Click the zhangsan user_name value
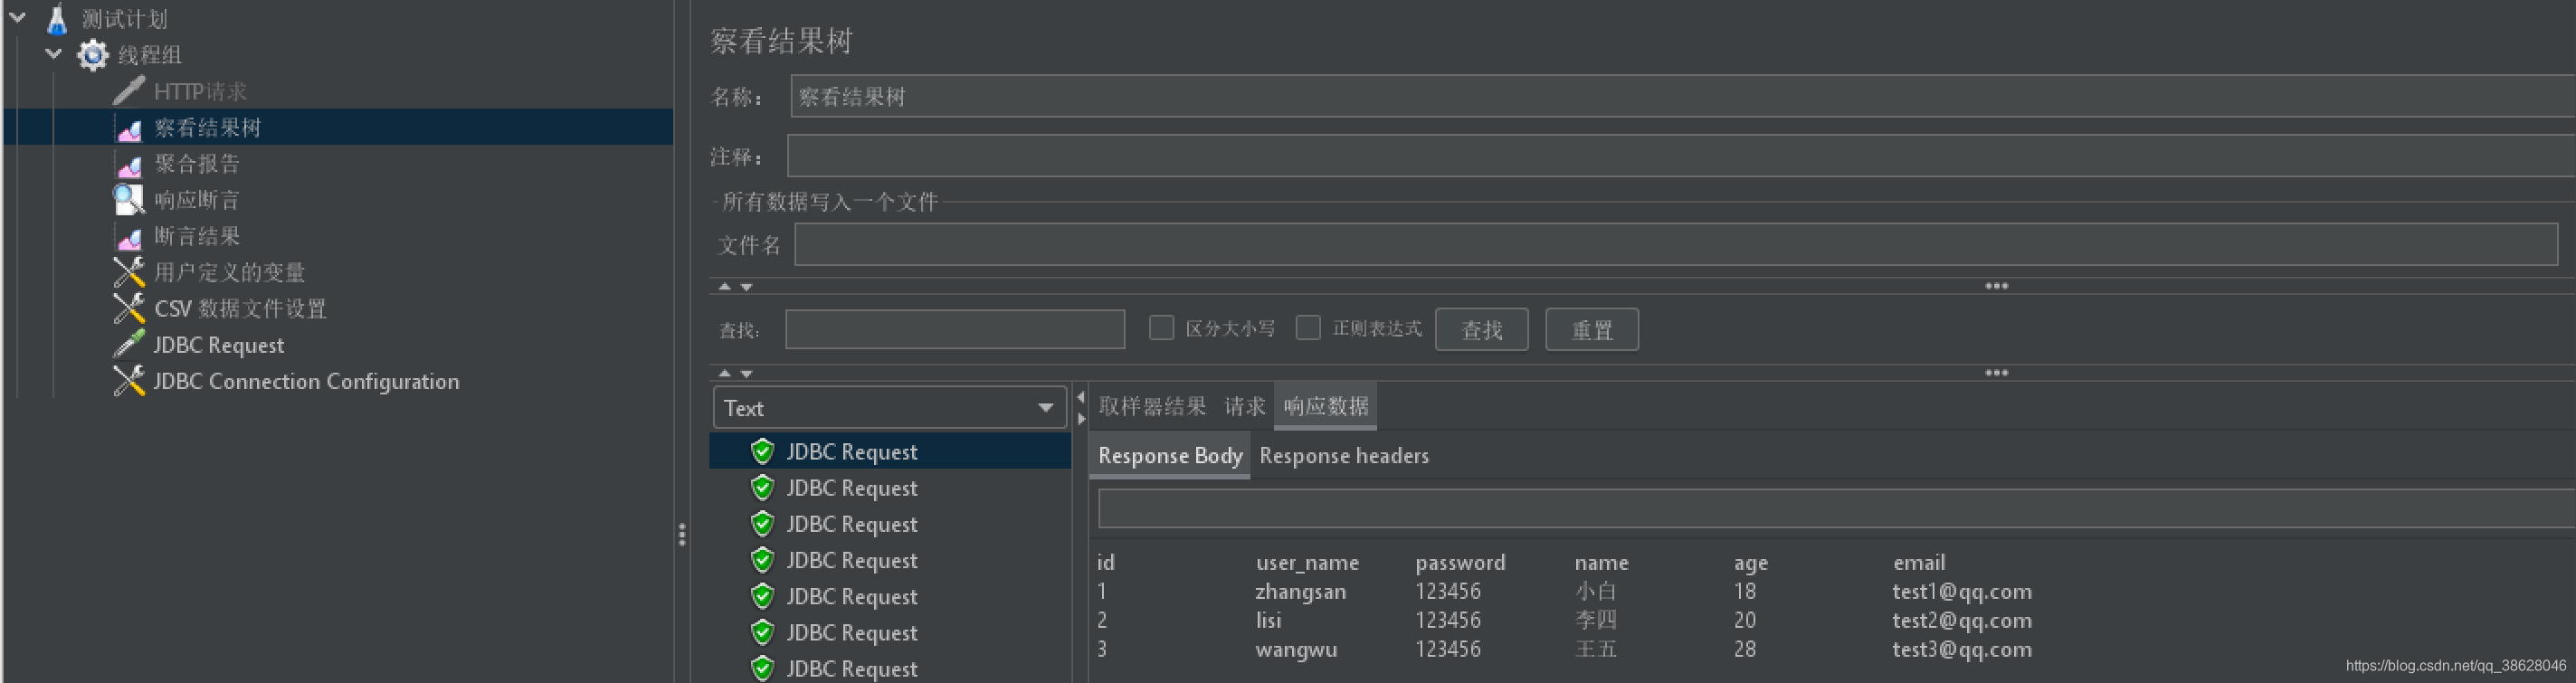 click(x=1301, y=592)
